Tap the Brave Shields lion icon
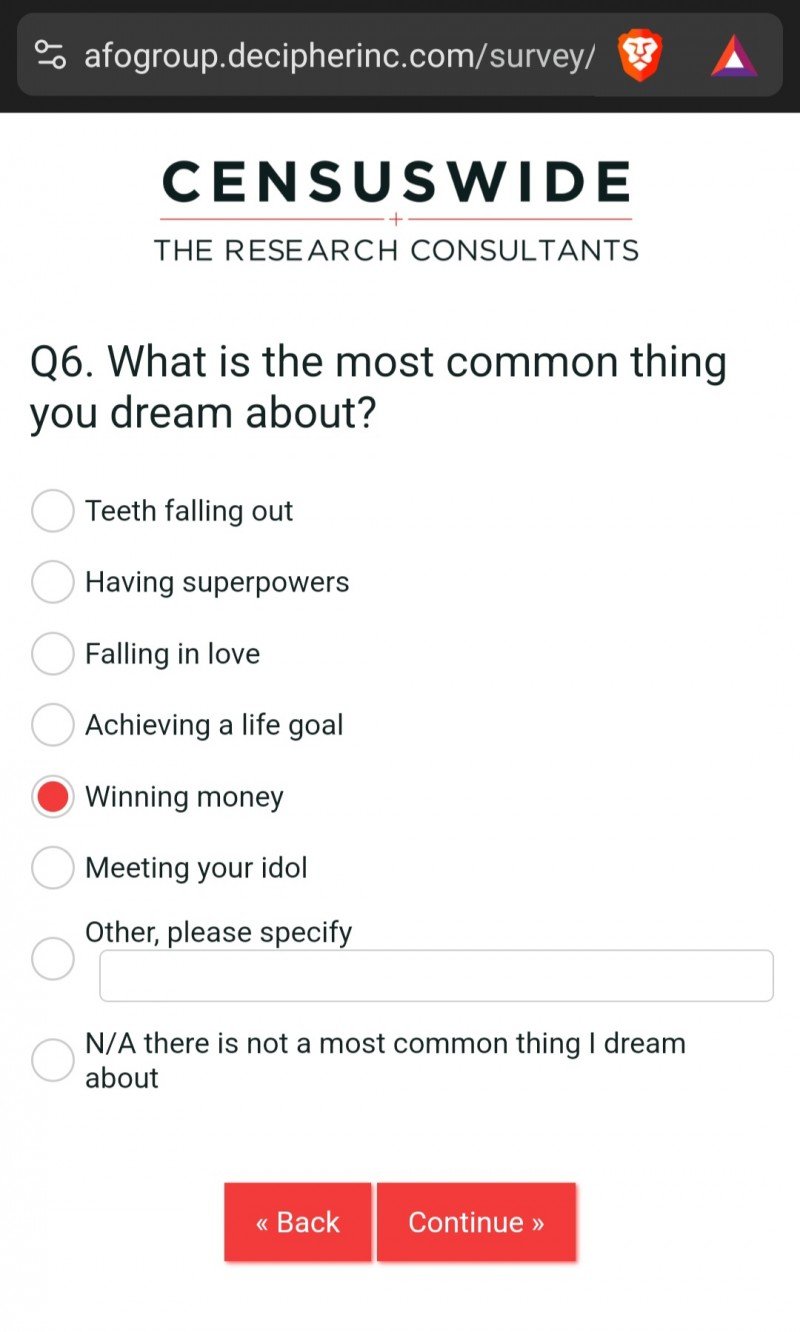Viewport: 800px width, 1332px height. (x=640, y=55)
